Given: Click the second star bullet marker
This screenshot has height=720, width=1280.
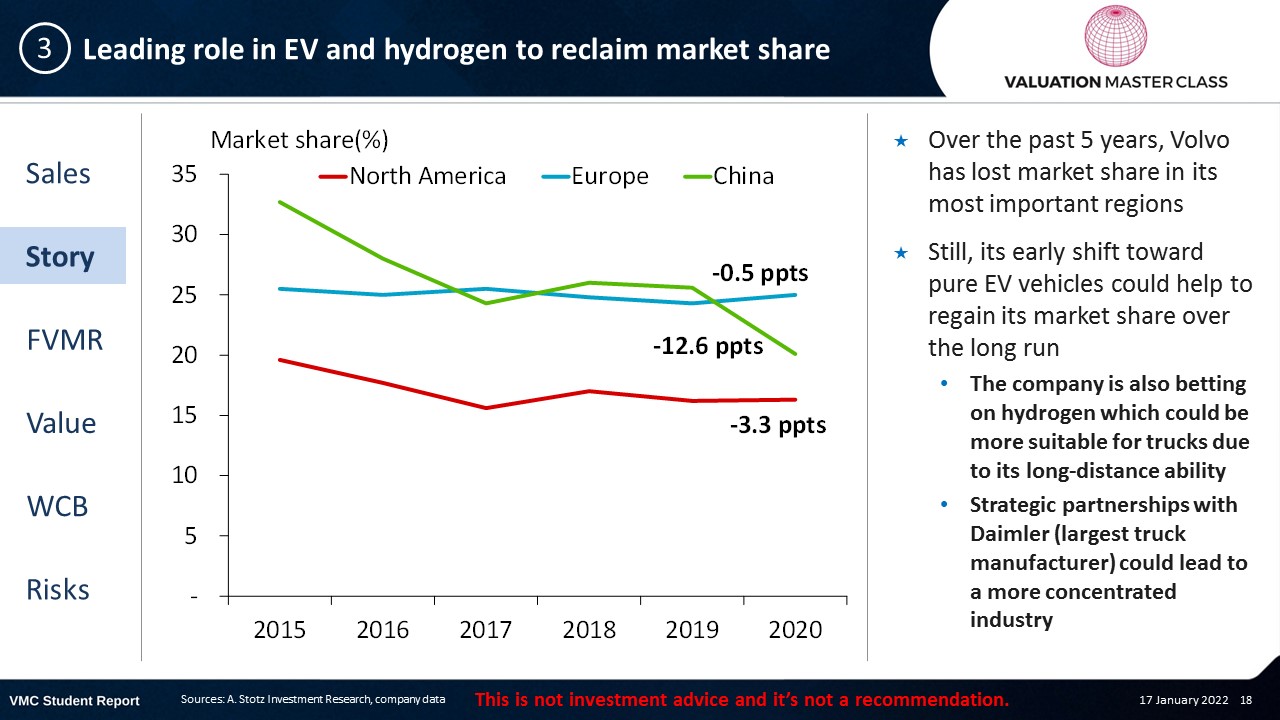Looking at the screenshot, I should coord(901,252).
